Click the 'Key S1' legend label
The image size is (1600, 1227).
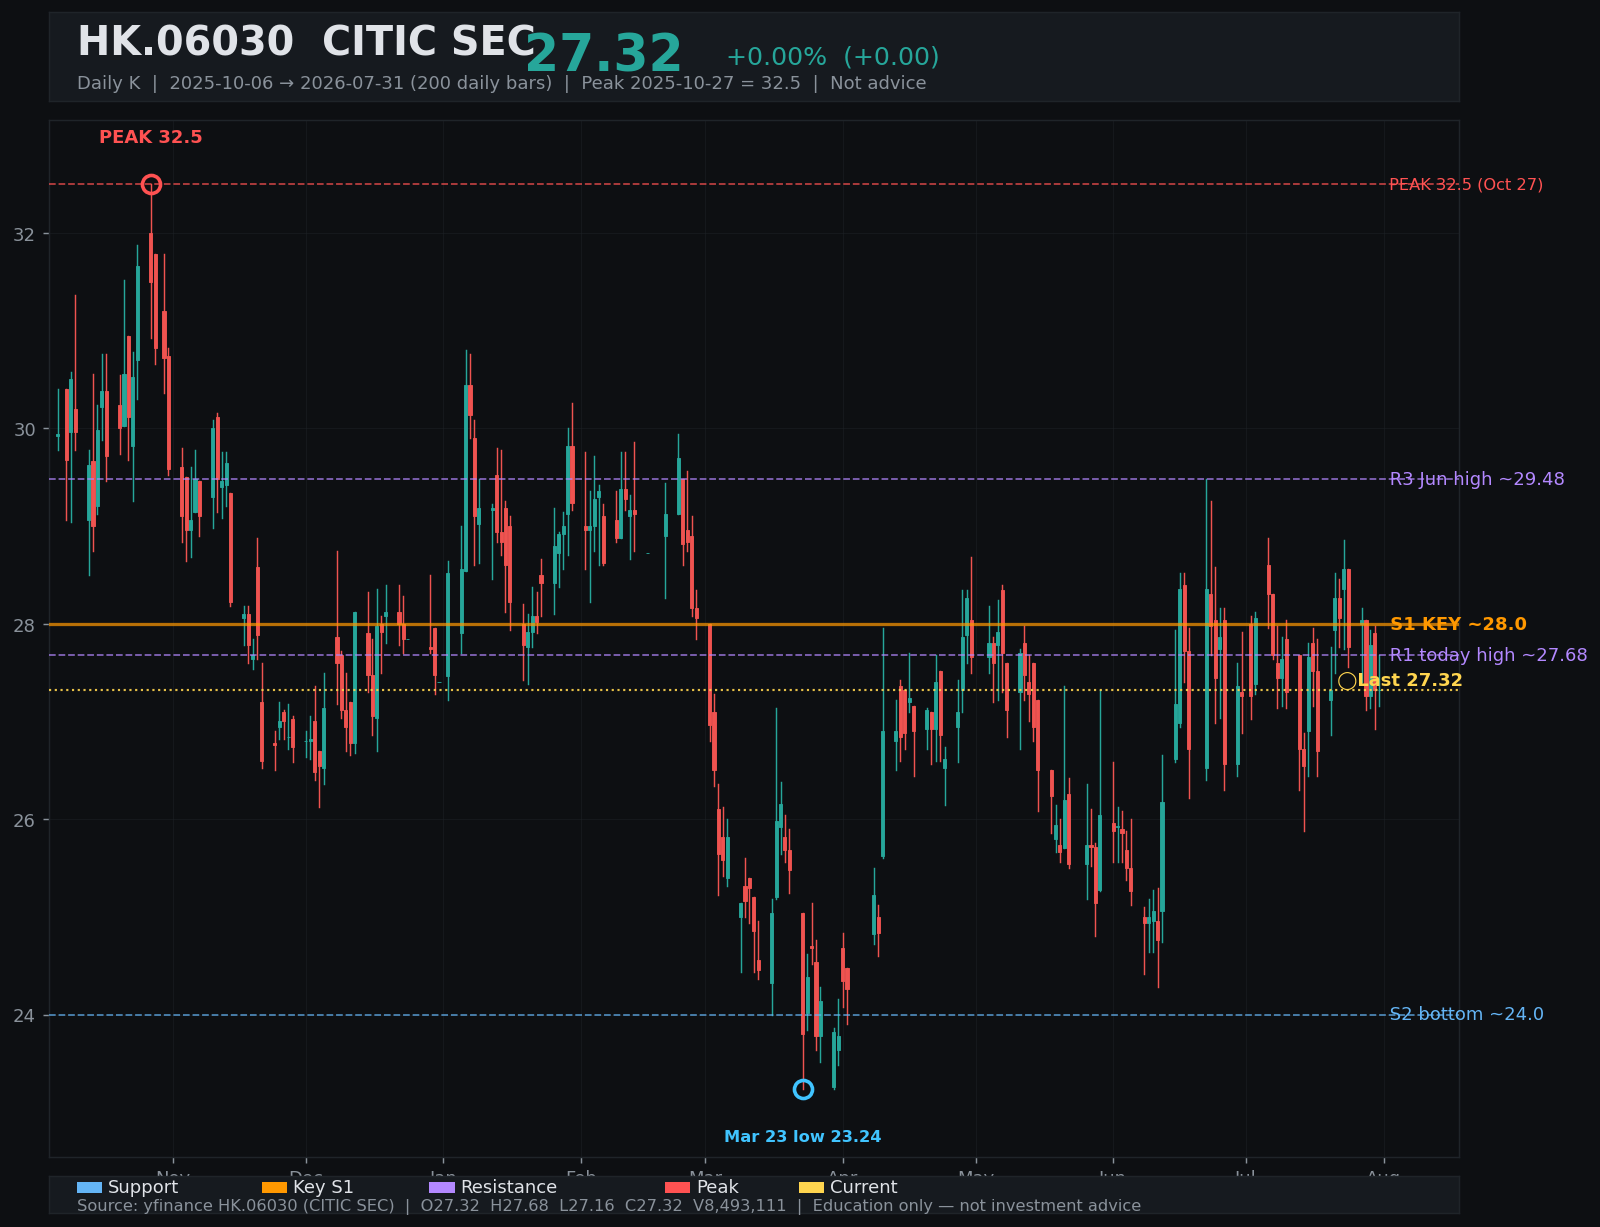(x=323, y=1187)
